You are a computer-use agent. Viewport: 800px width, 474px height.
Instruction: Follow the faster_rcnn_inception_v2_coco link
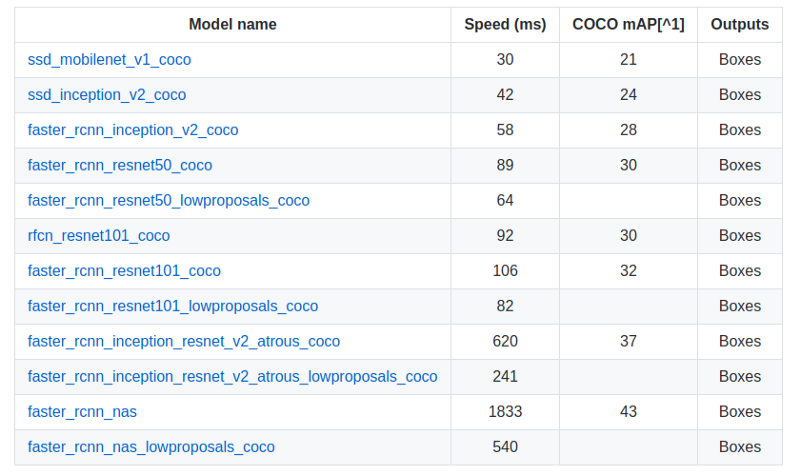click(133, 130)
